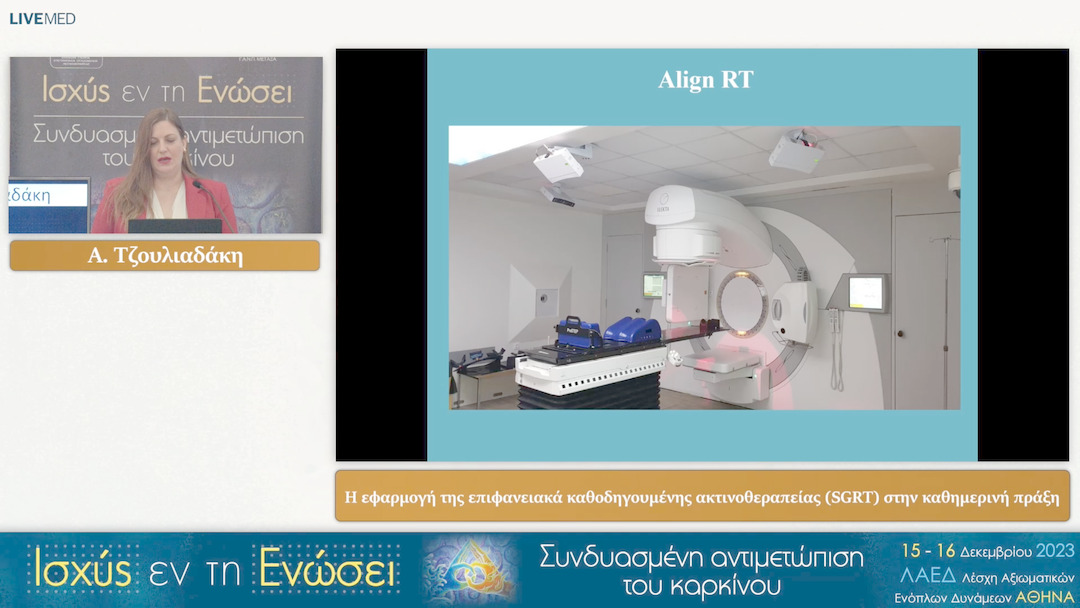Click the date '15 - 16 Δεκεμβρίου 2023'
Viewport: 1080px width, 608px height.
click(x=988, y=551)
